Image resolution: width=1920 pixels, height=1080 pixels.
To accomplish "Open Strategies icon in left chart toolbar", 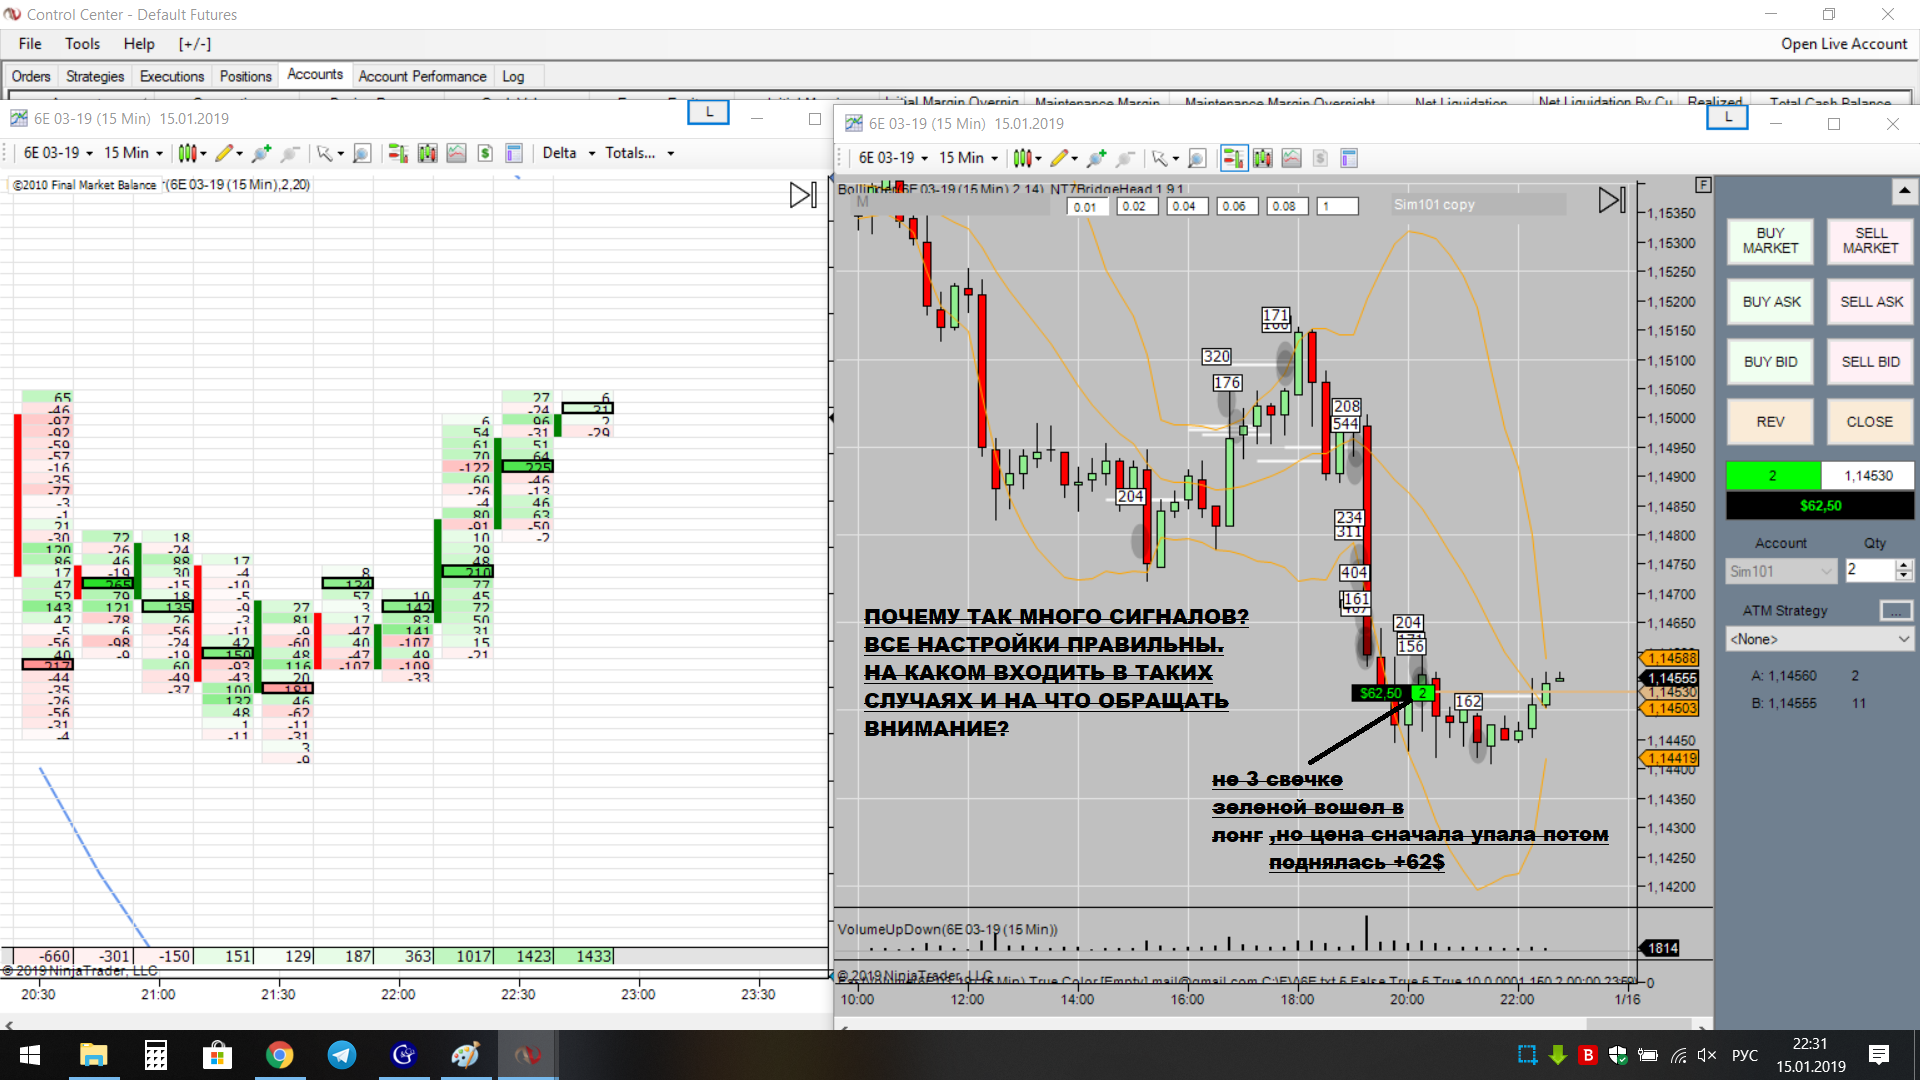I will pyautogui.click(x=484, y=153).
